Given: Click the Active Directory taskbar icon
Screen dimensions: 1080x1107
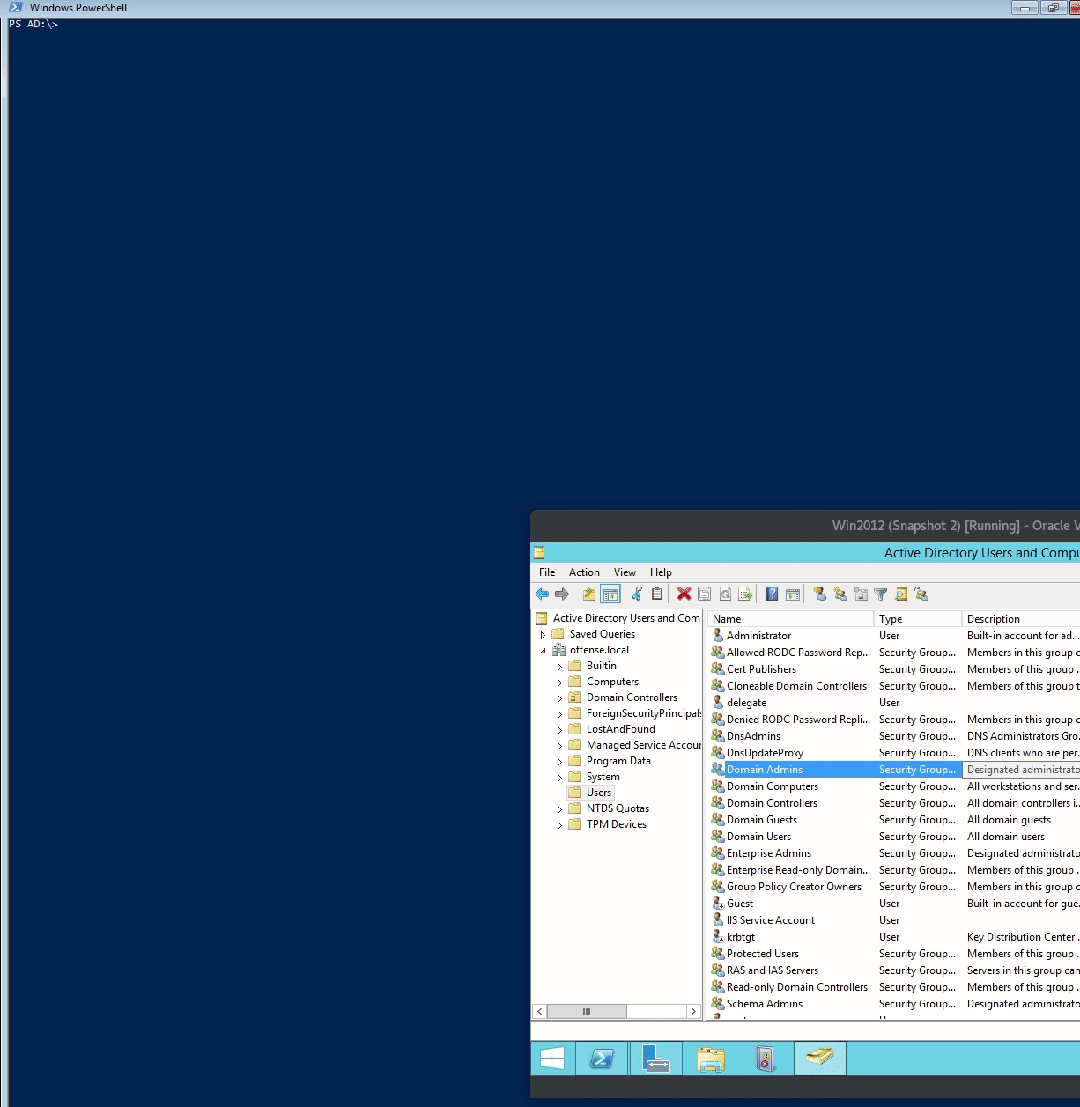Looking at the screenshot, I should pos(820,1058).
